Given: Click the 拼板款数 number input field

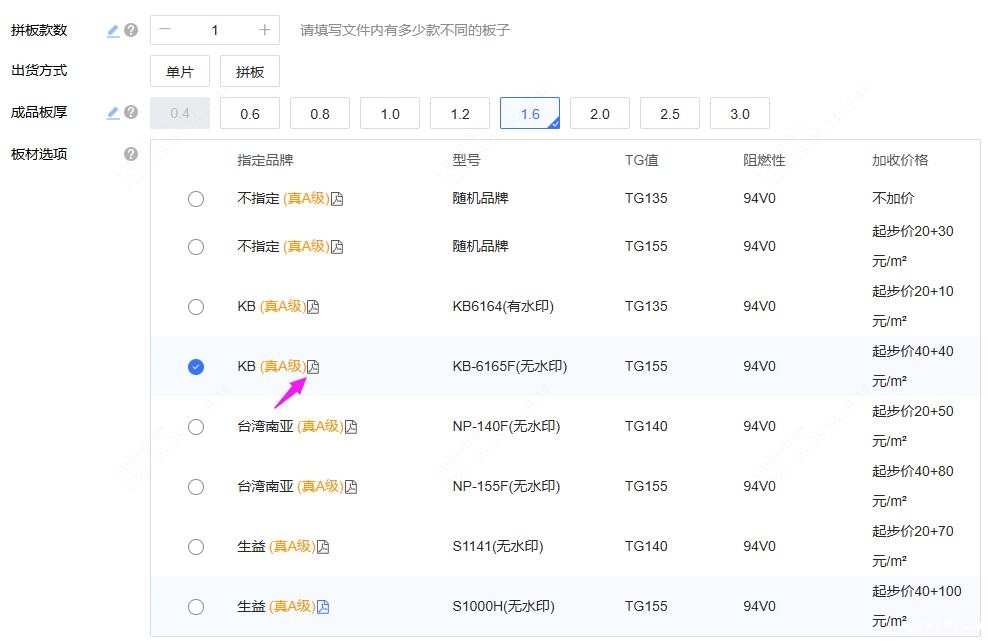Looking at the screenshot, I should [214, 30].
